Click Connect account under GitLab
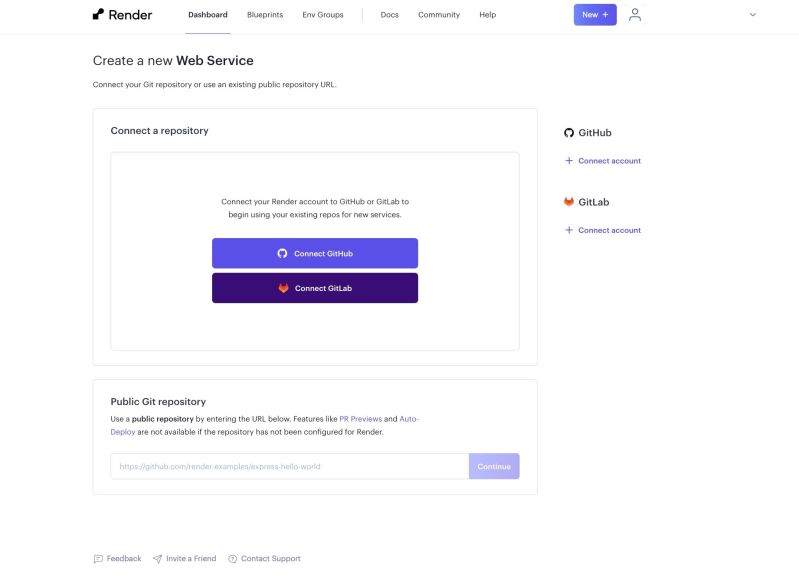This screenshot has width=799, height=582. [609, 230]
